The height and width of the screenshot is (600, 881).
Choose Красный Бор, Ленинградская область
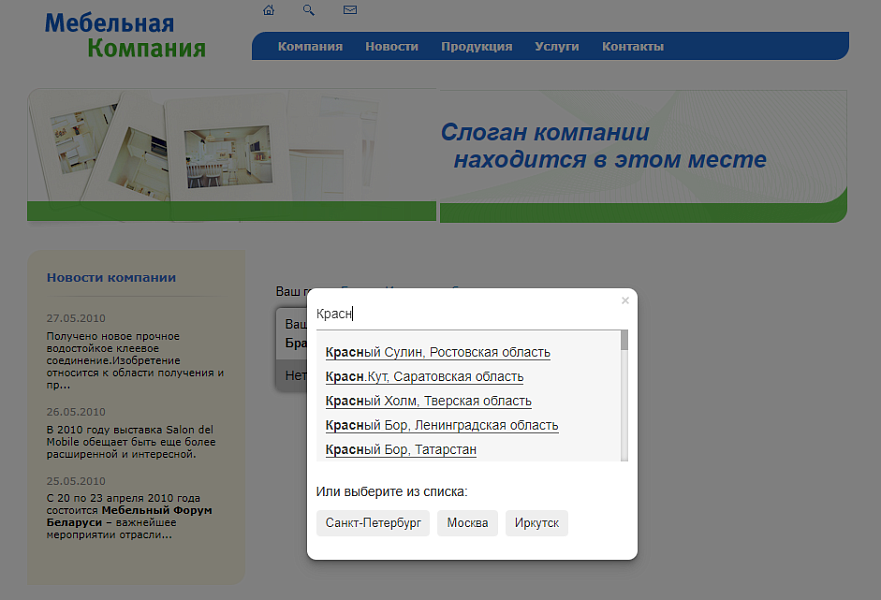coord(442,424)
